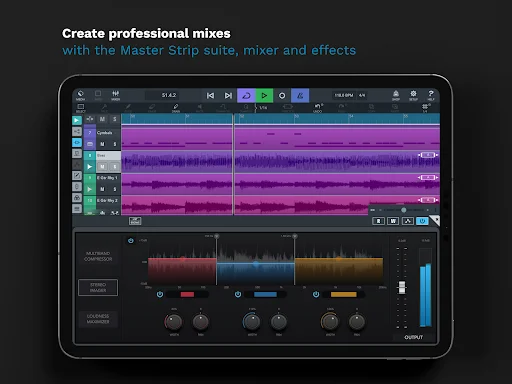Open the Help question mark
Screen dimensions: 512x384
click(x=431, y=95)
